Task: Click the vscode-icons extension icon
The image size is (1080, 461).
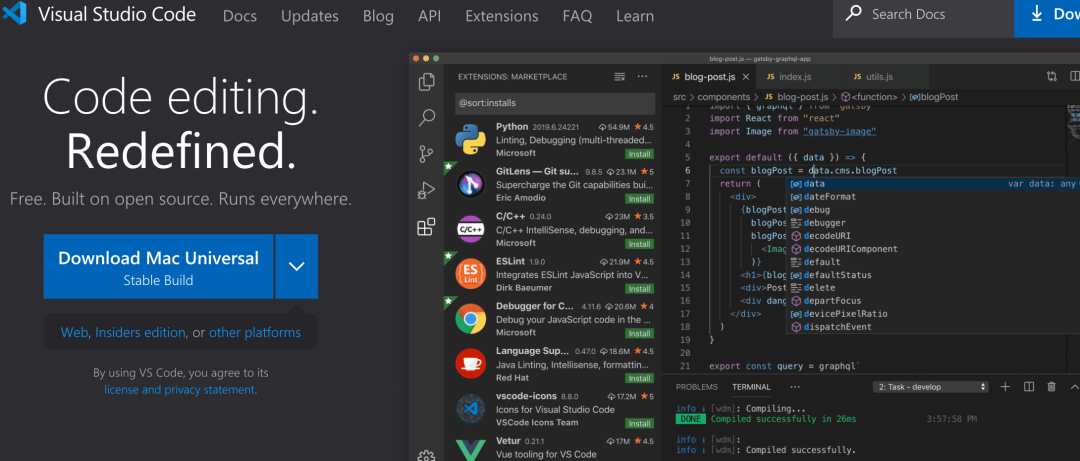Action: [470, 409]
